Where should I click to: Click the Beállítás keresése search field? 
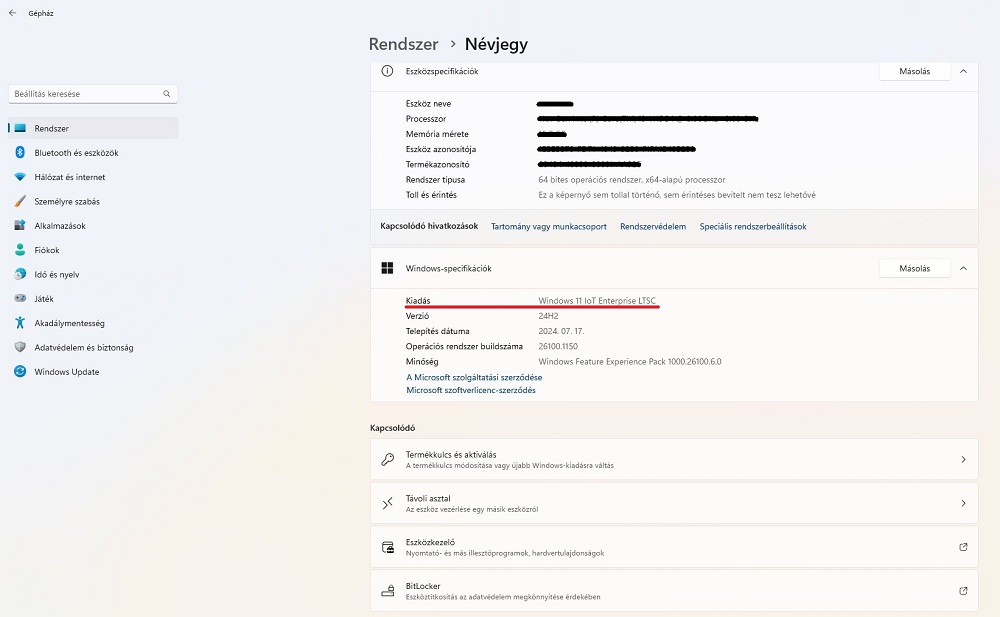pos(93,94)
